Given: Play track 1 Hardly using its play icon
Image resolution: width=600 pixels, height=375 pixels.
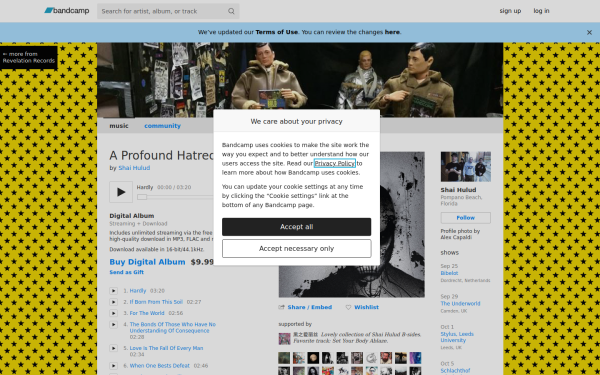Looking at the screenshot, I should 113,291.
